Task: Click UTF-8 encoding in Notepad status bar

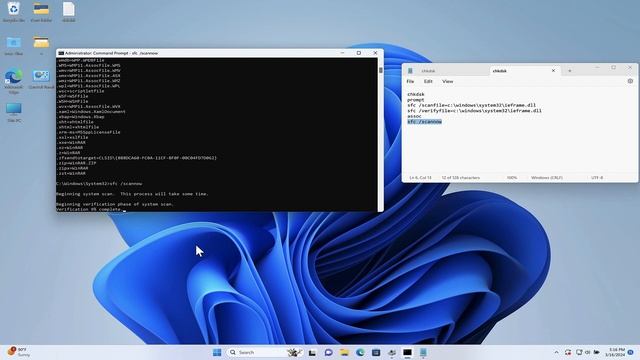Action: (x=597, y=178)
